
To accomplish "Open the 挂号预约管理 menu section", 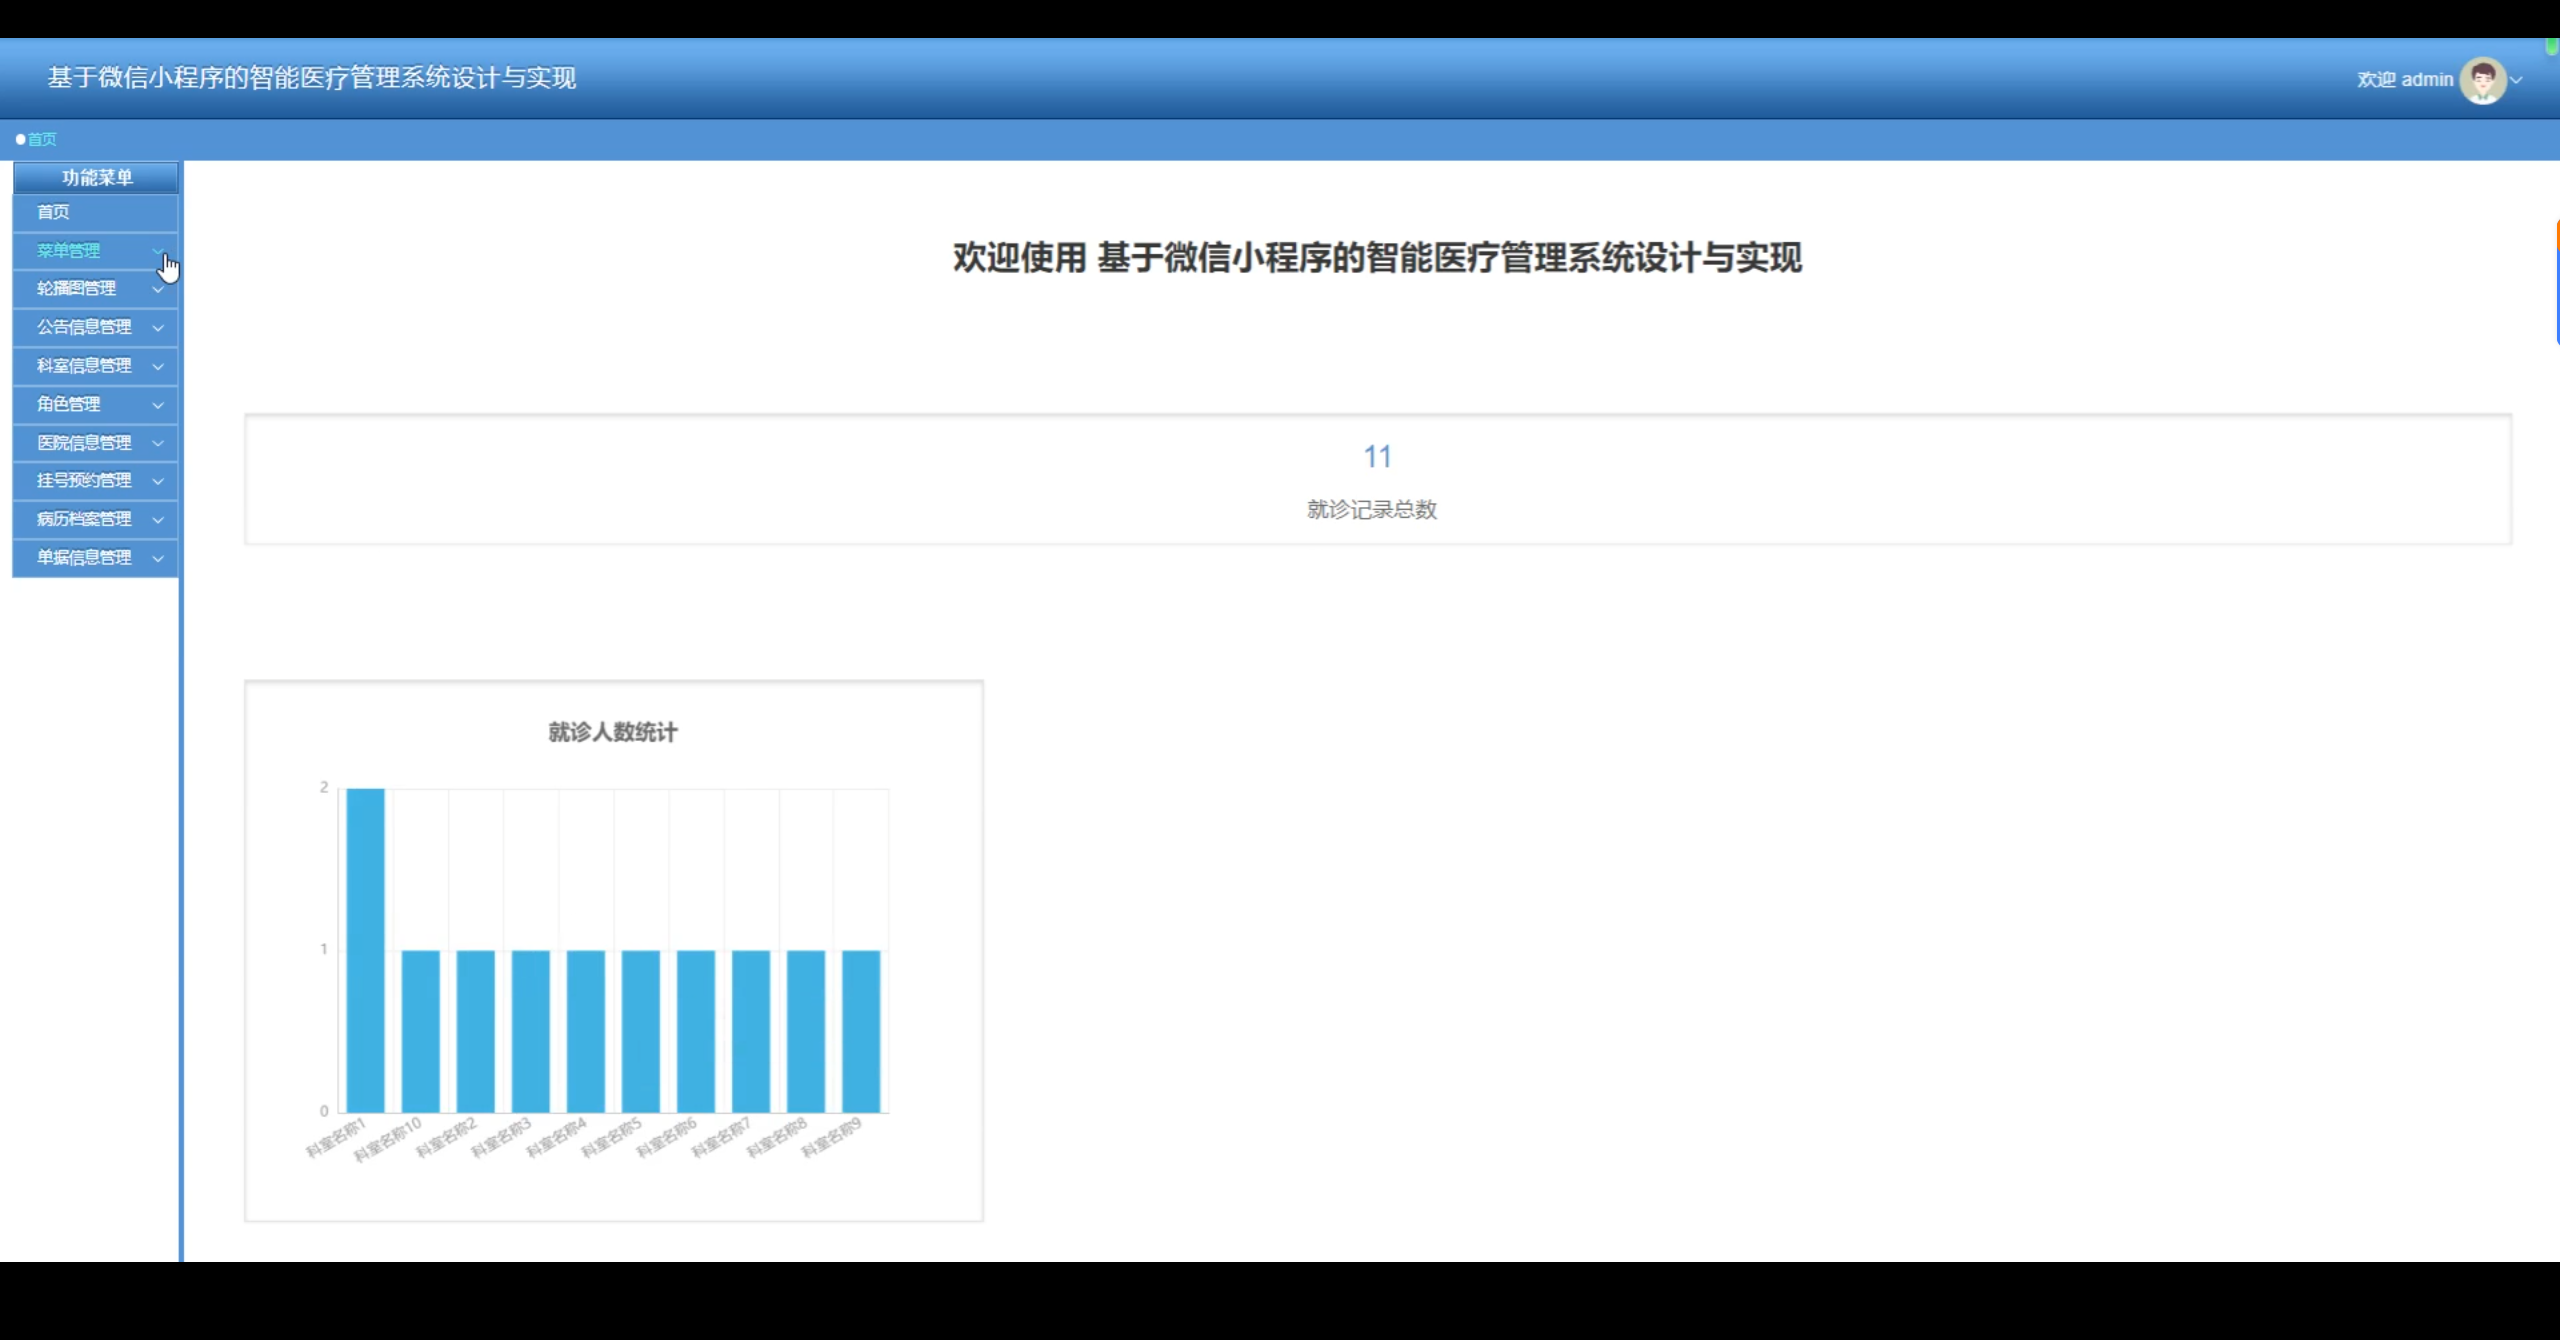I will click(84, 481).
